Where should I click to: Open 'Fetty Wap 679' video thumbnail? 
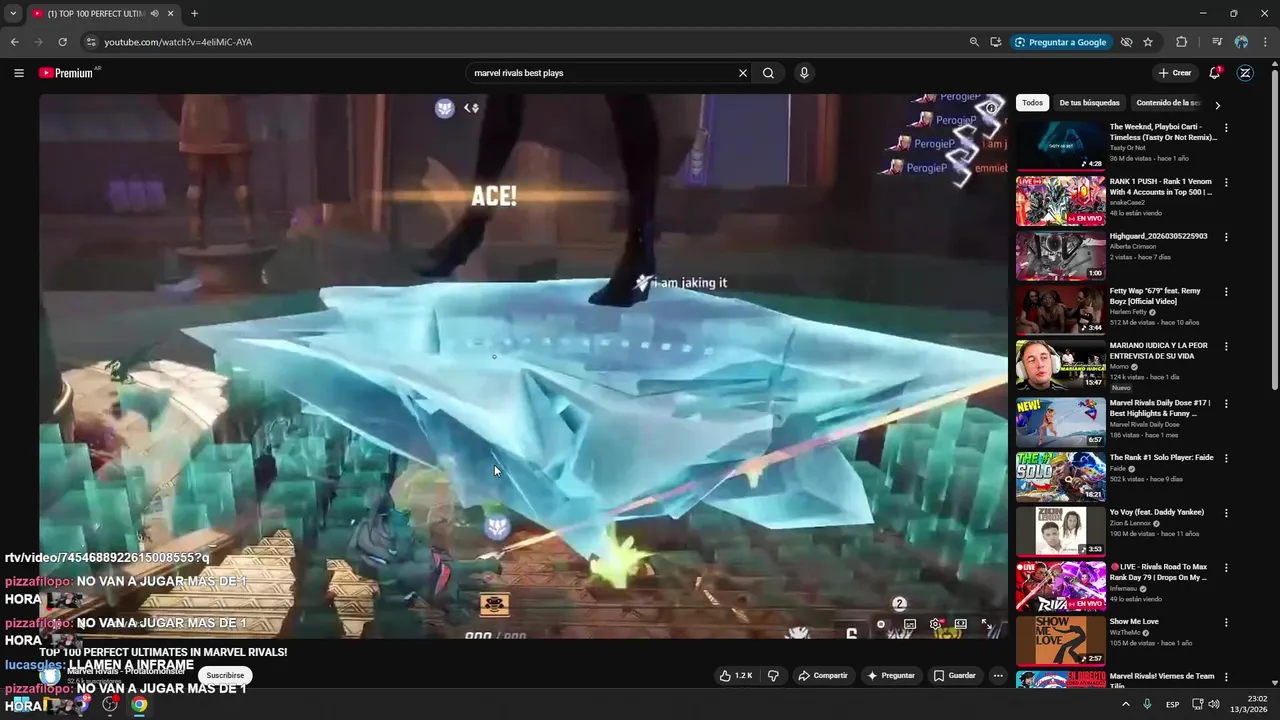[1061, 310]
